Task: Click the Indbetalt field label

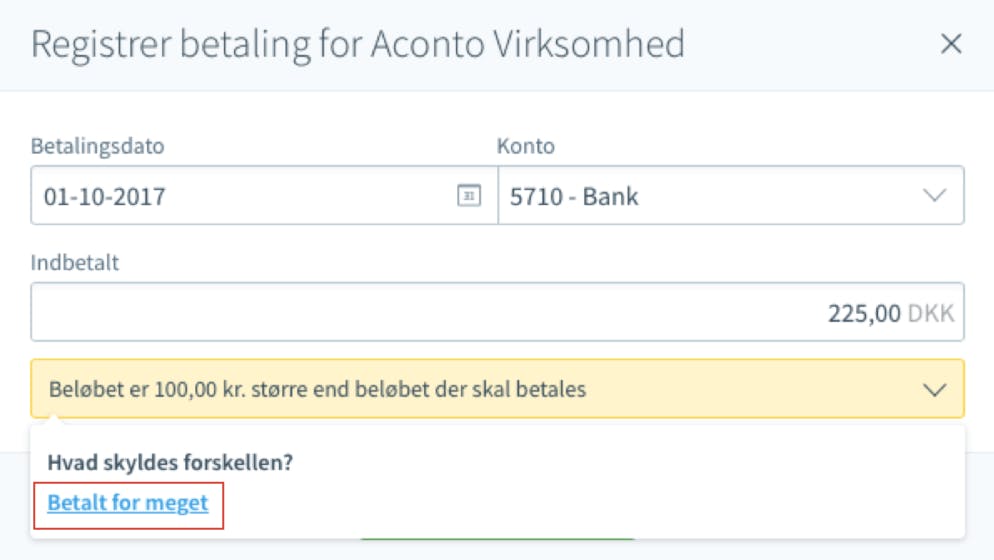Action: coord(75,263)
